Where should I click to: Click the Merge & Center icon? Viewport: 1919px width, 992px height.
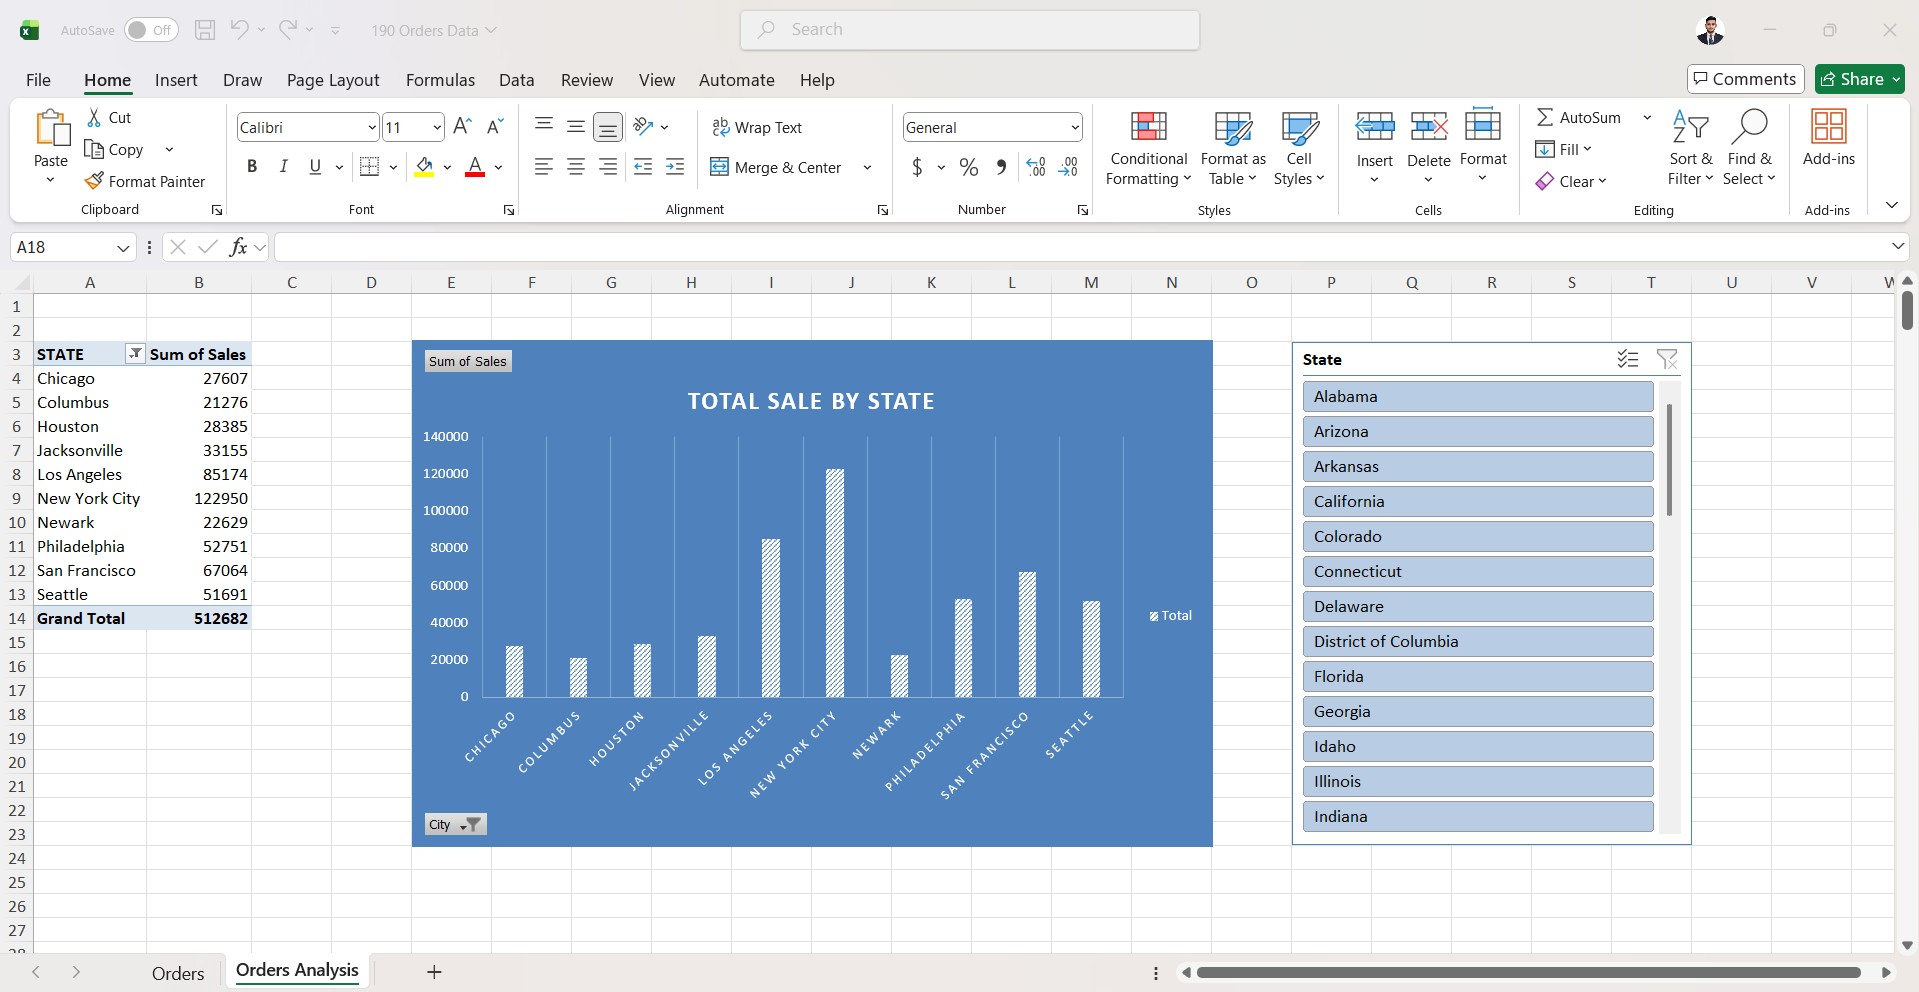pos(719,167)
